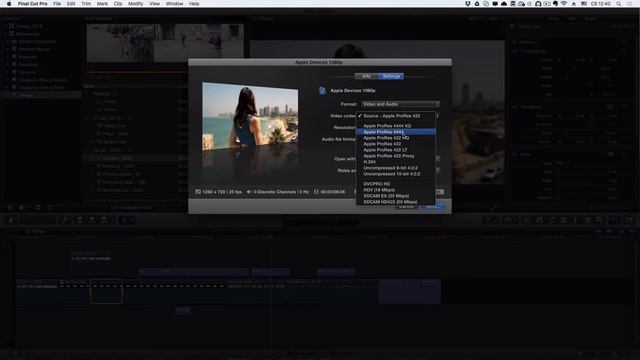Switch to the Info tab

(x=367, y=76)
